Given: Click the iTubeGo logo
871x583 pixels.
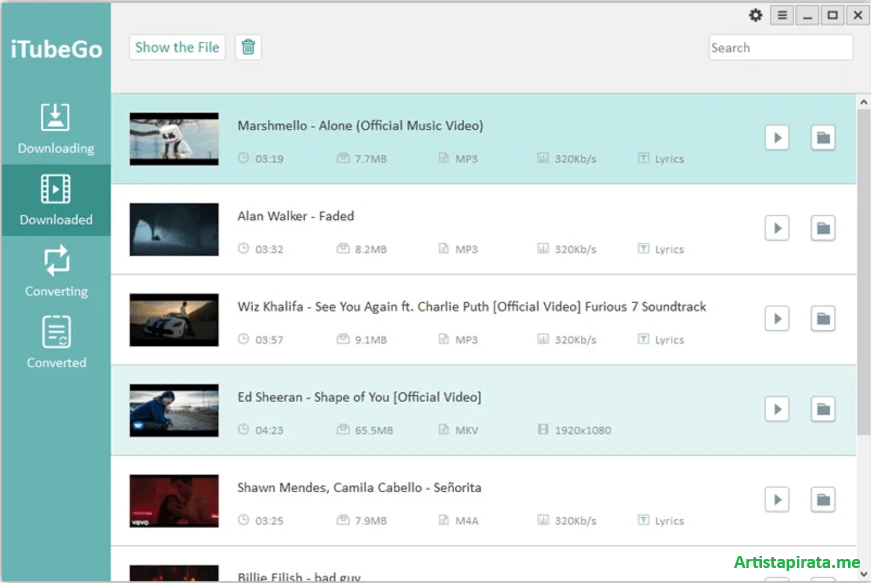Looking at the screenshot, I should click(55, 47).
